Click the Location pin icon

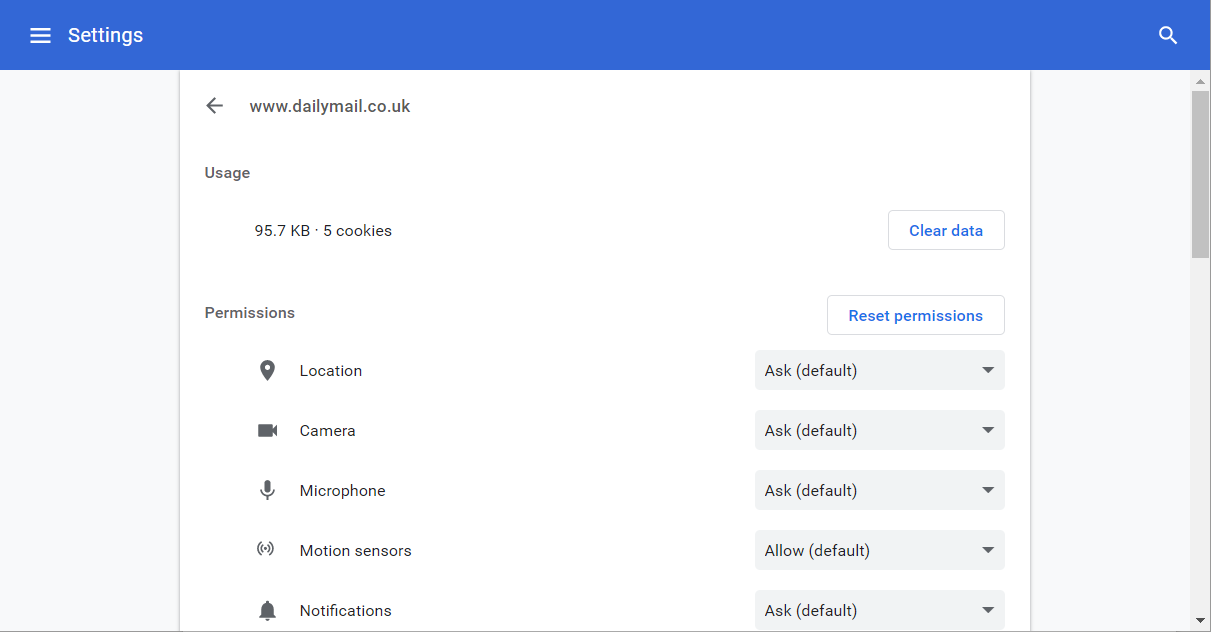coord(267,371)
